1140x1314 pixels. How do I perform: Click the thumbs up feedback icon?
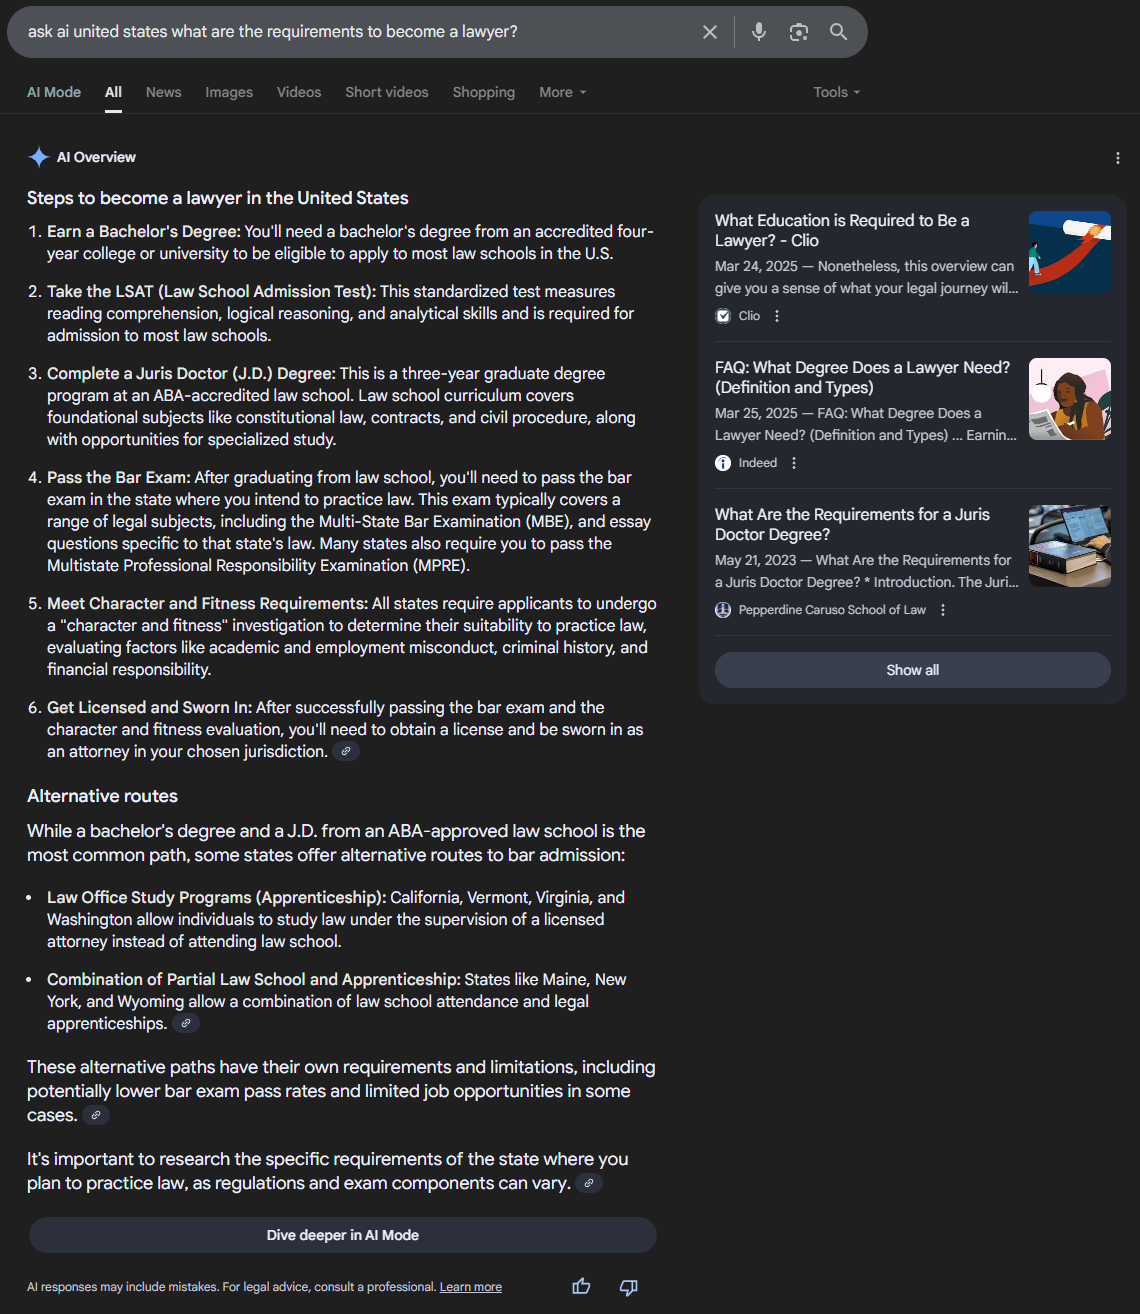point(581,1287)
